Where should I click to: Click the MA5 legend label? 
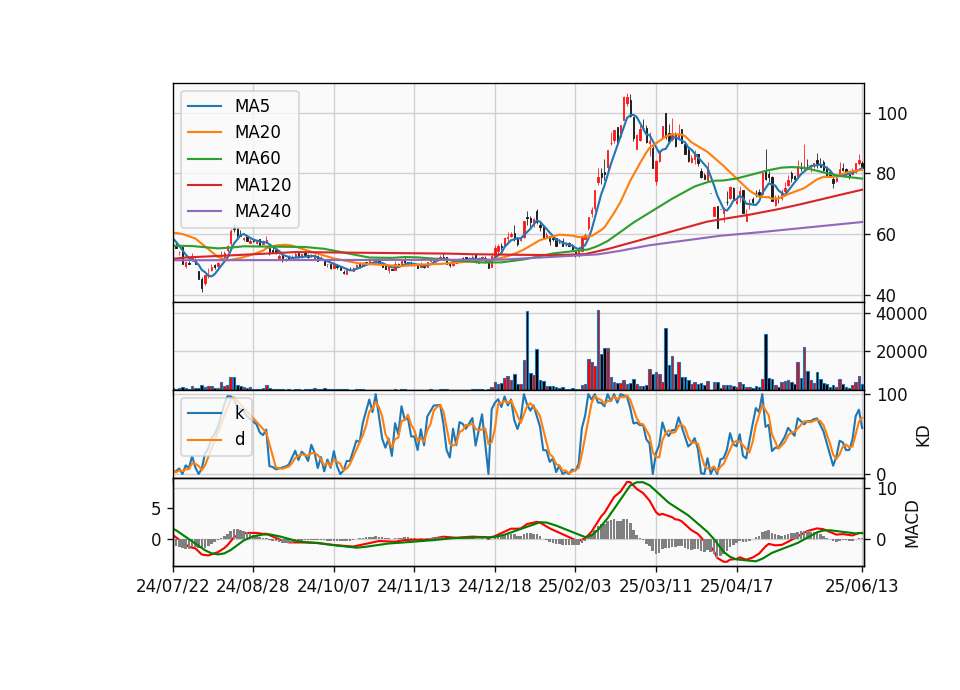point(252,106)
